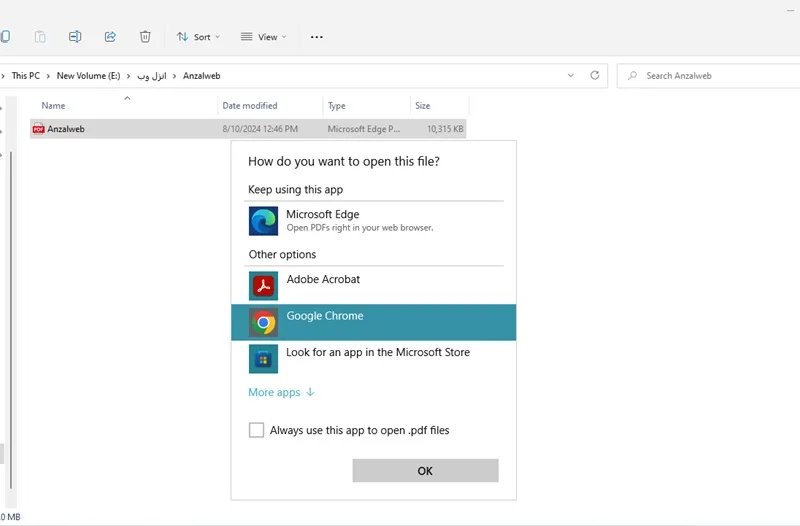Click the Copy toolbar icon

(5, 37)
